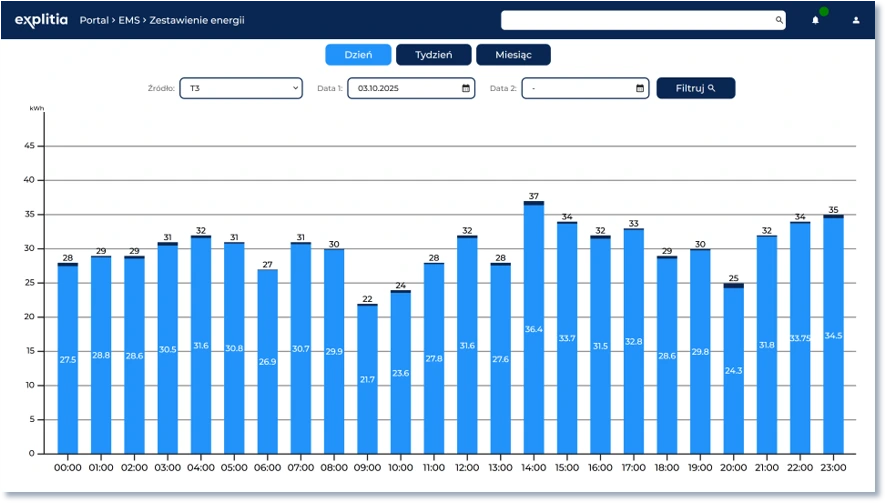Click the search magnifier icon
886x503 pixels.
click(x=779, y=20)
